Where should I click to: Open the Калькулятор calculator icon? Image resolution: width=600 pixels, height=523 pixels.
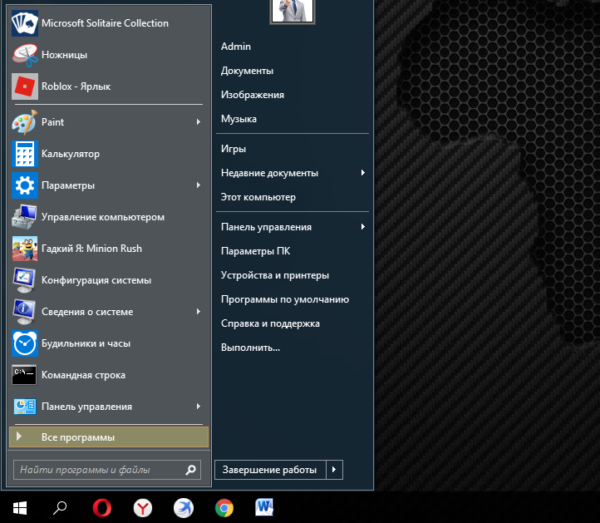pos(25,154)
